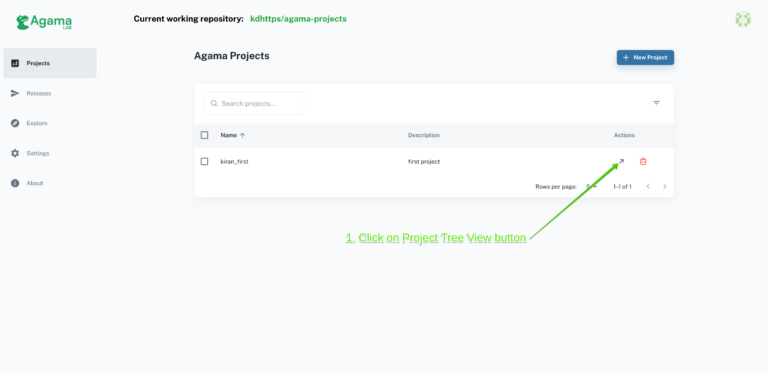Click the New Project button
The height and width of the screenshot is (373, 768).
pos(645,58)
